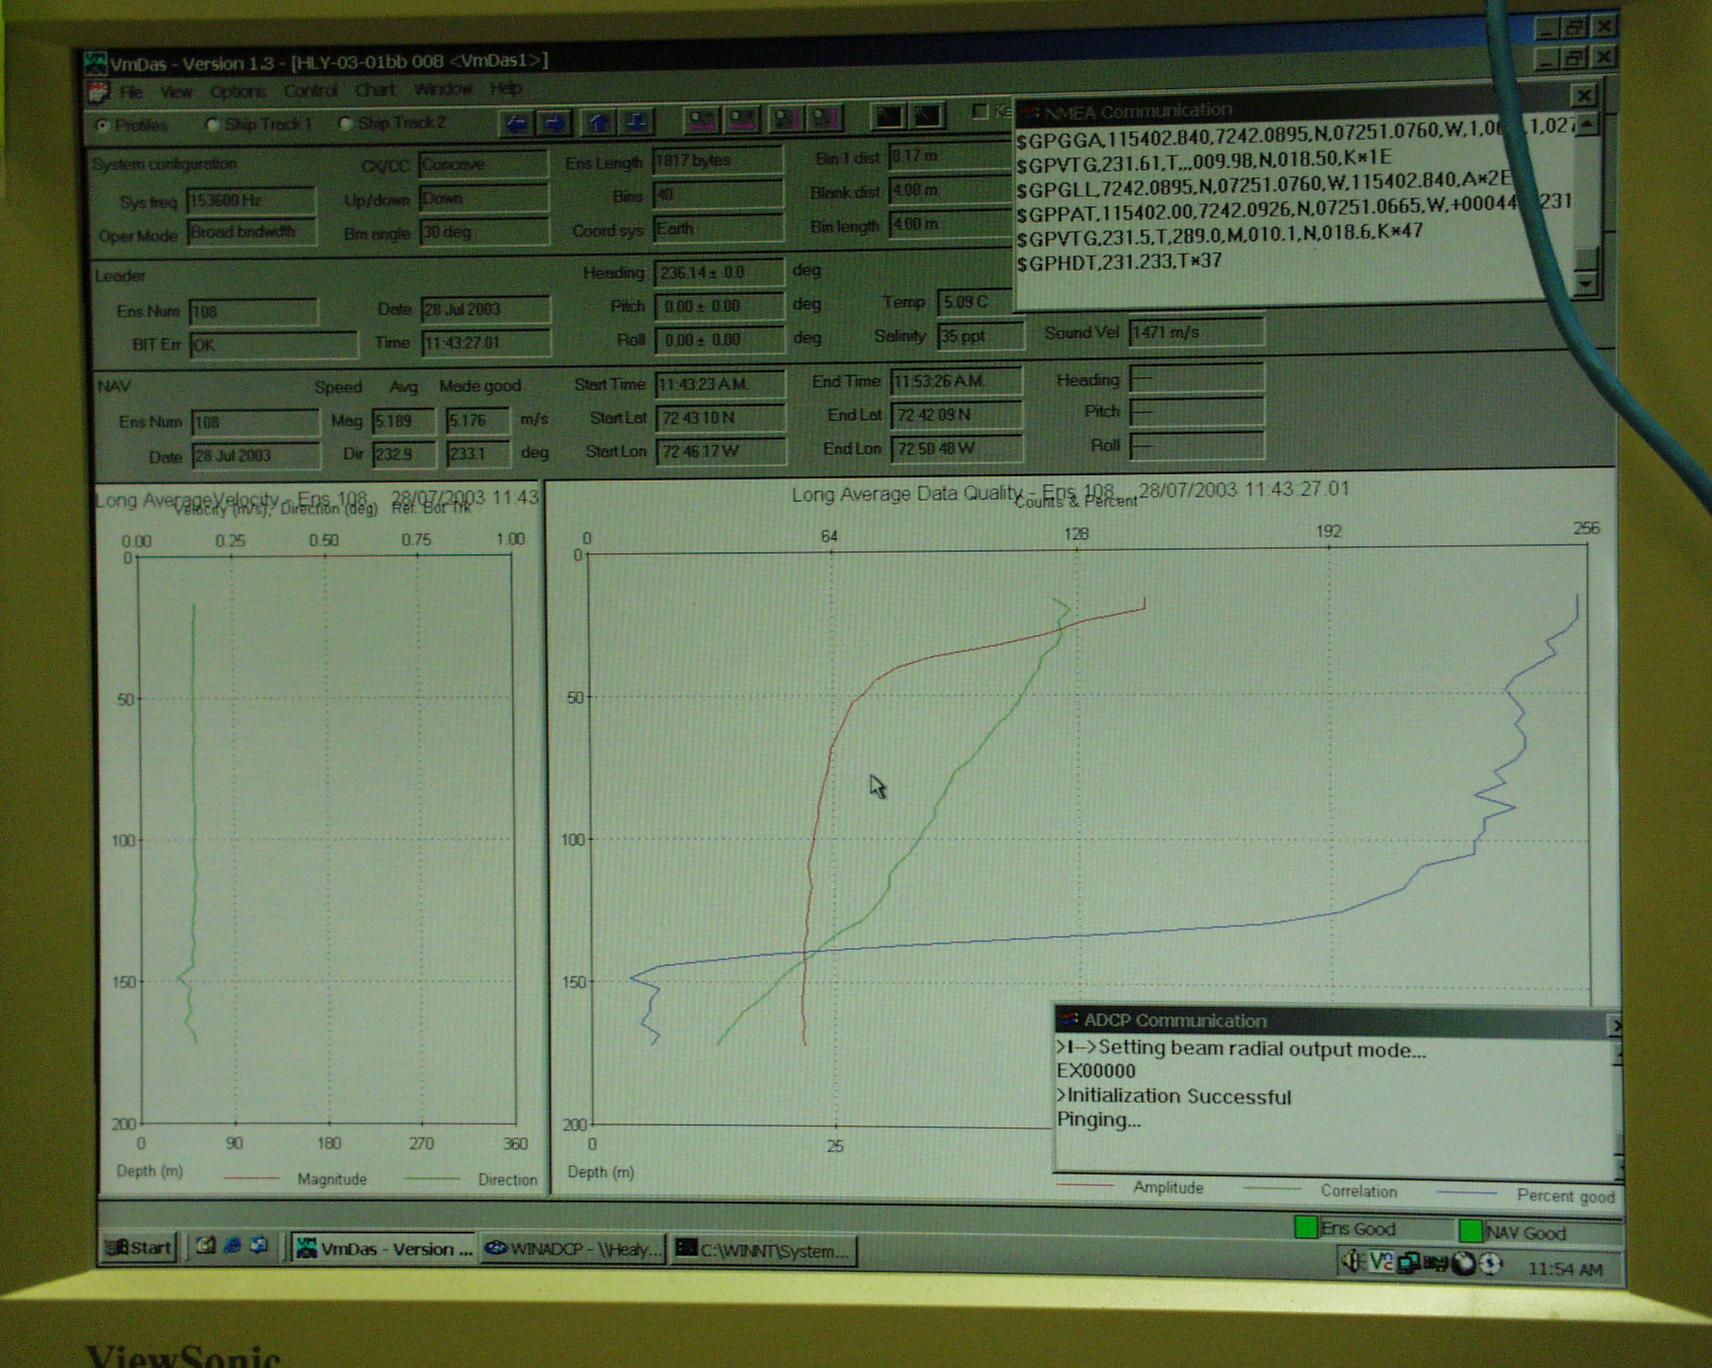Screen dimensions: 1712x1368
Task: Click the blue right arrow toolbar icon
Action: (x=554, y=123)
